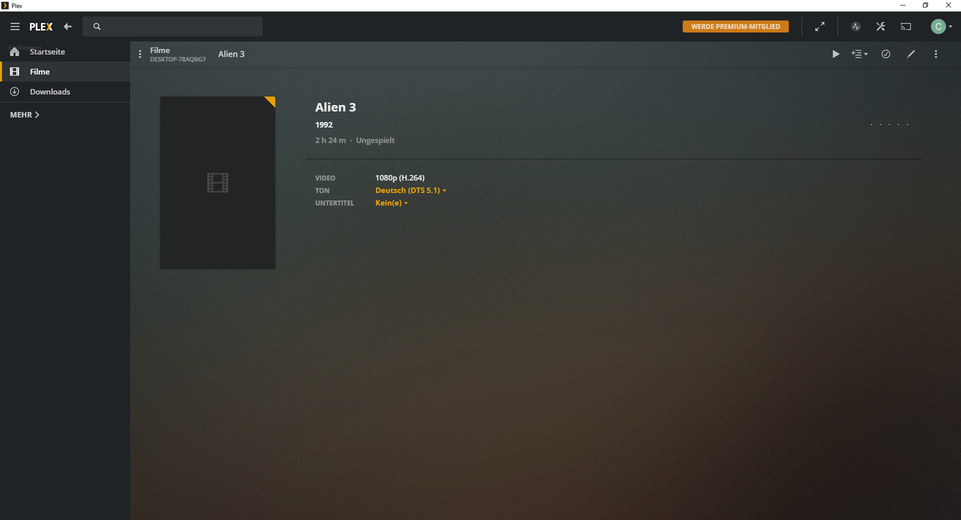Click the Alien 3 movie heading
The height and width of the screenshot is (520, 961).
(x=335, y=107)
